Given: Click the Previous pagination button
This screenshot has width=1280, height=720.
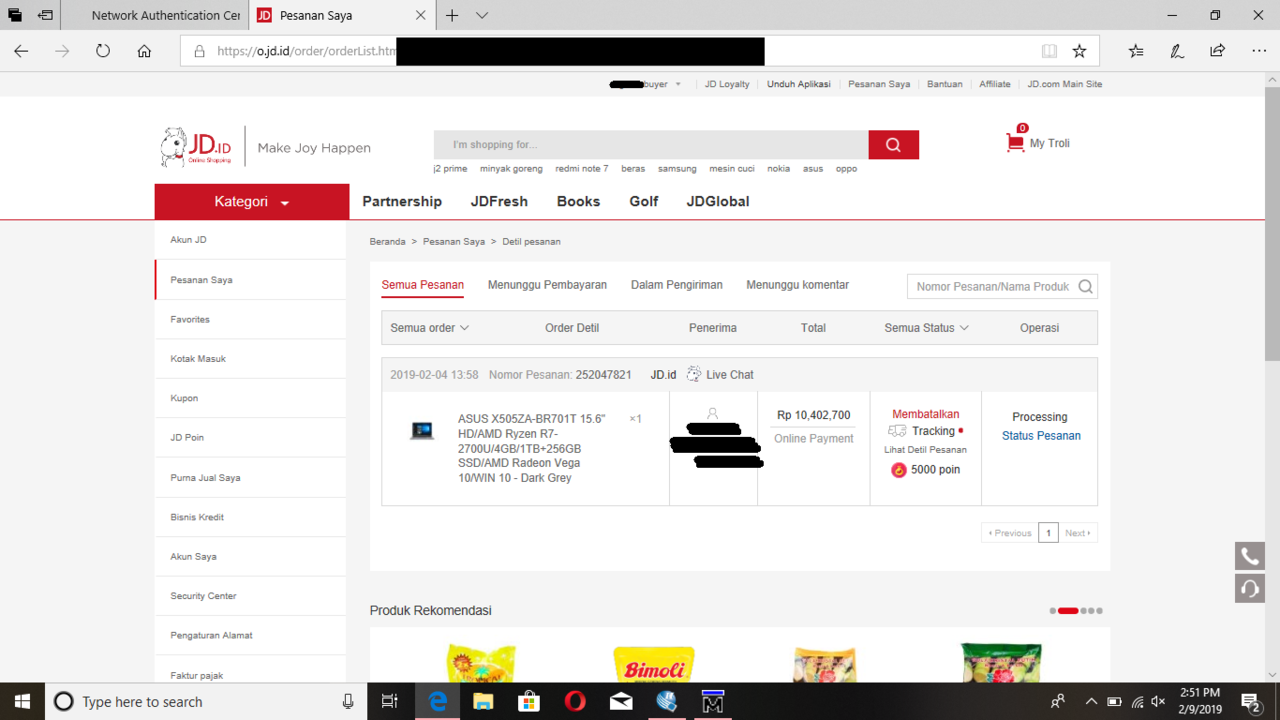Looking at the screenshot, I should [x=1009, y=533].
